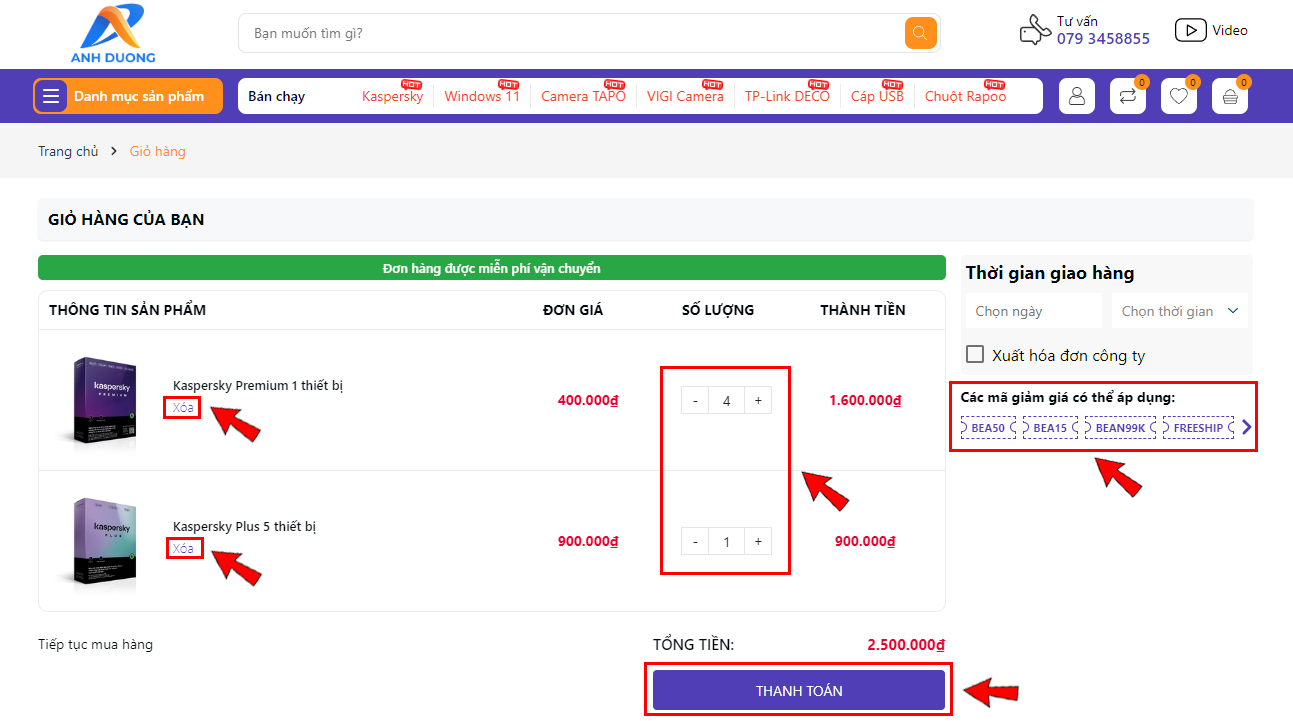Decrease Kaspersky Premium quantity with minus
The height and width of the screenshot is (721, 1293).
696,401
